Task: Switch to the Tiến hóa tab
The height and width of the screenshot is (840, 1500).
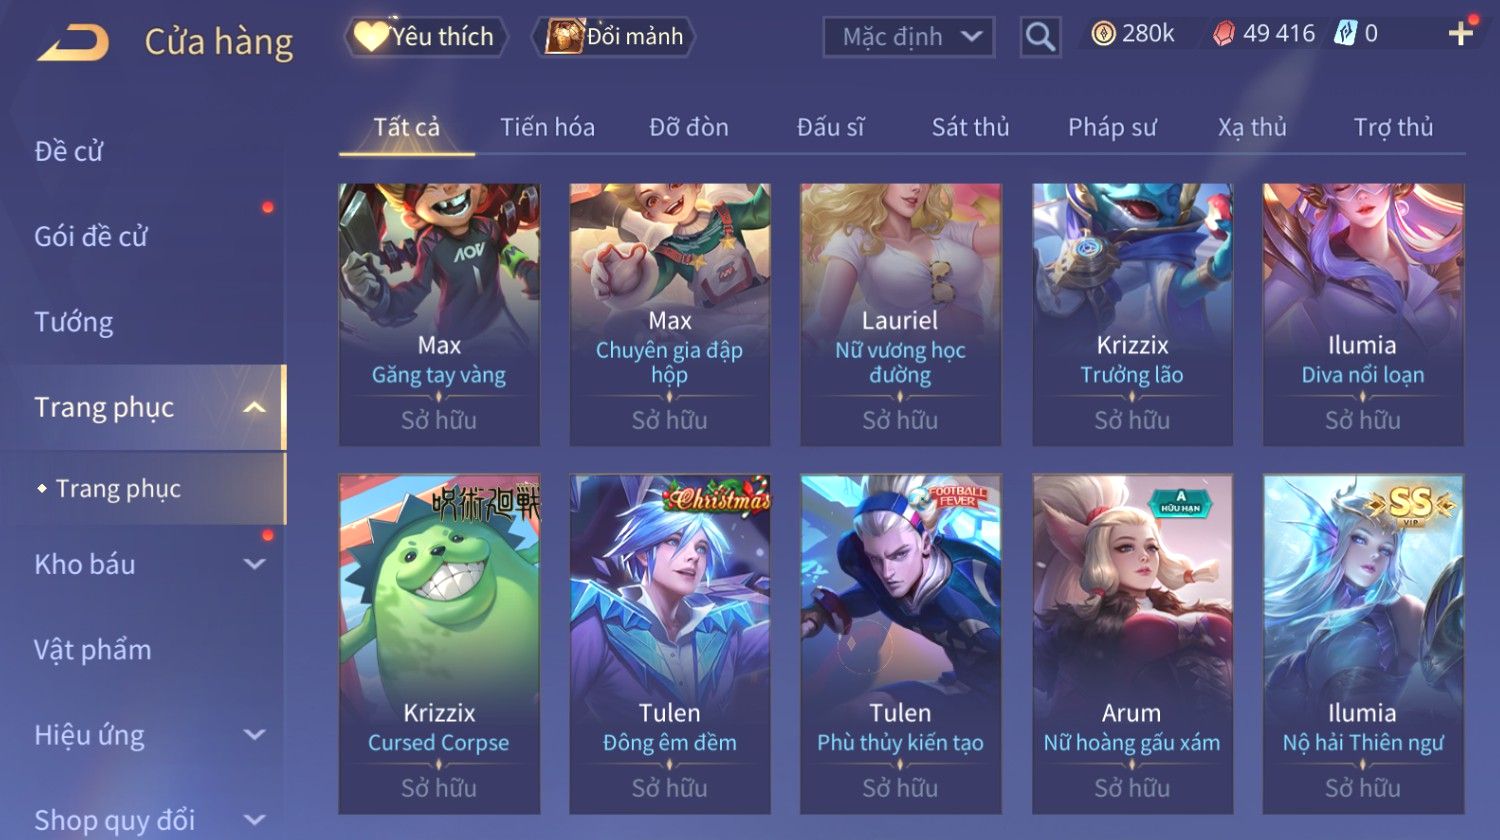Action: 547,127
